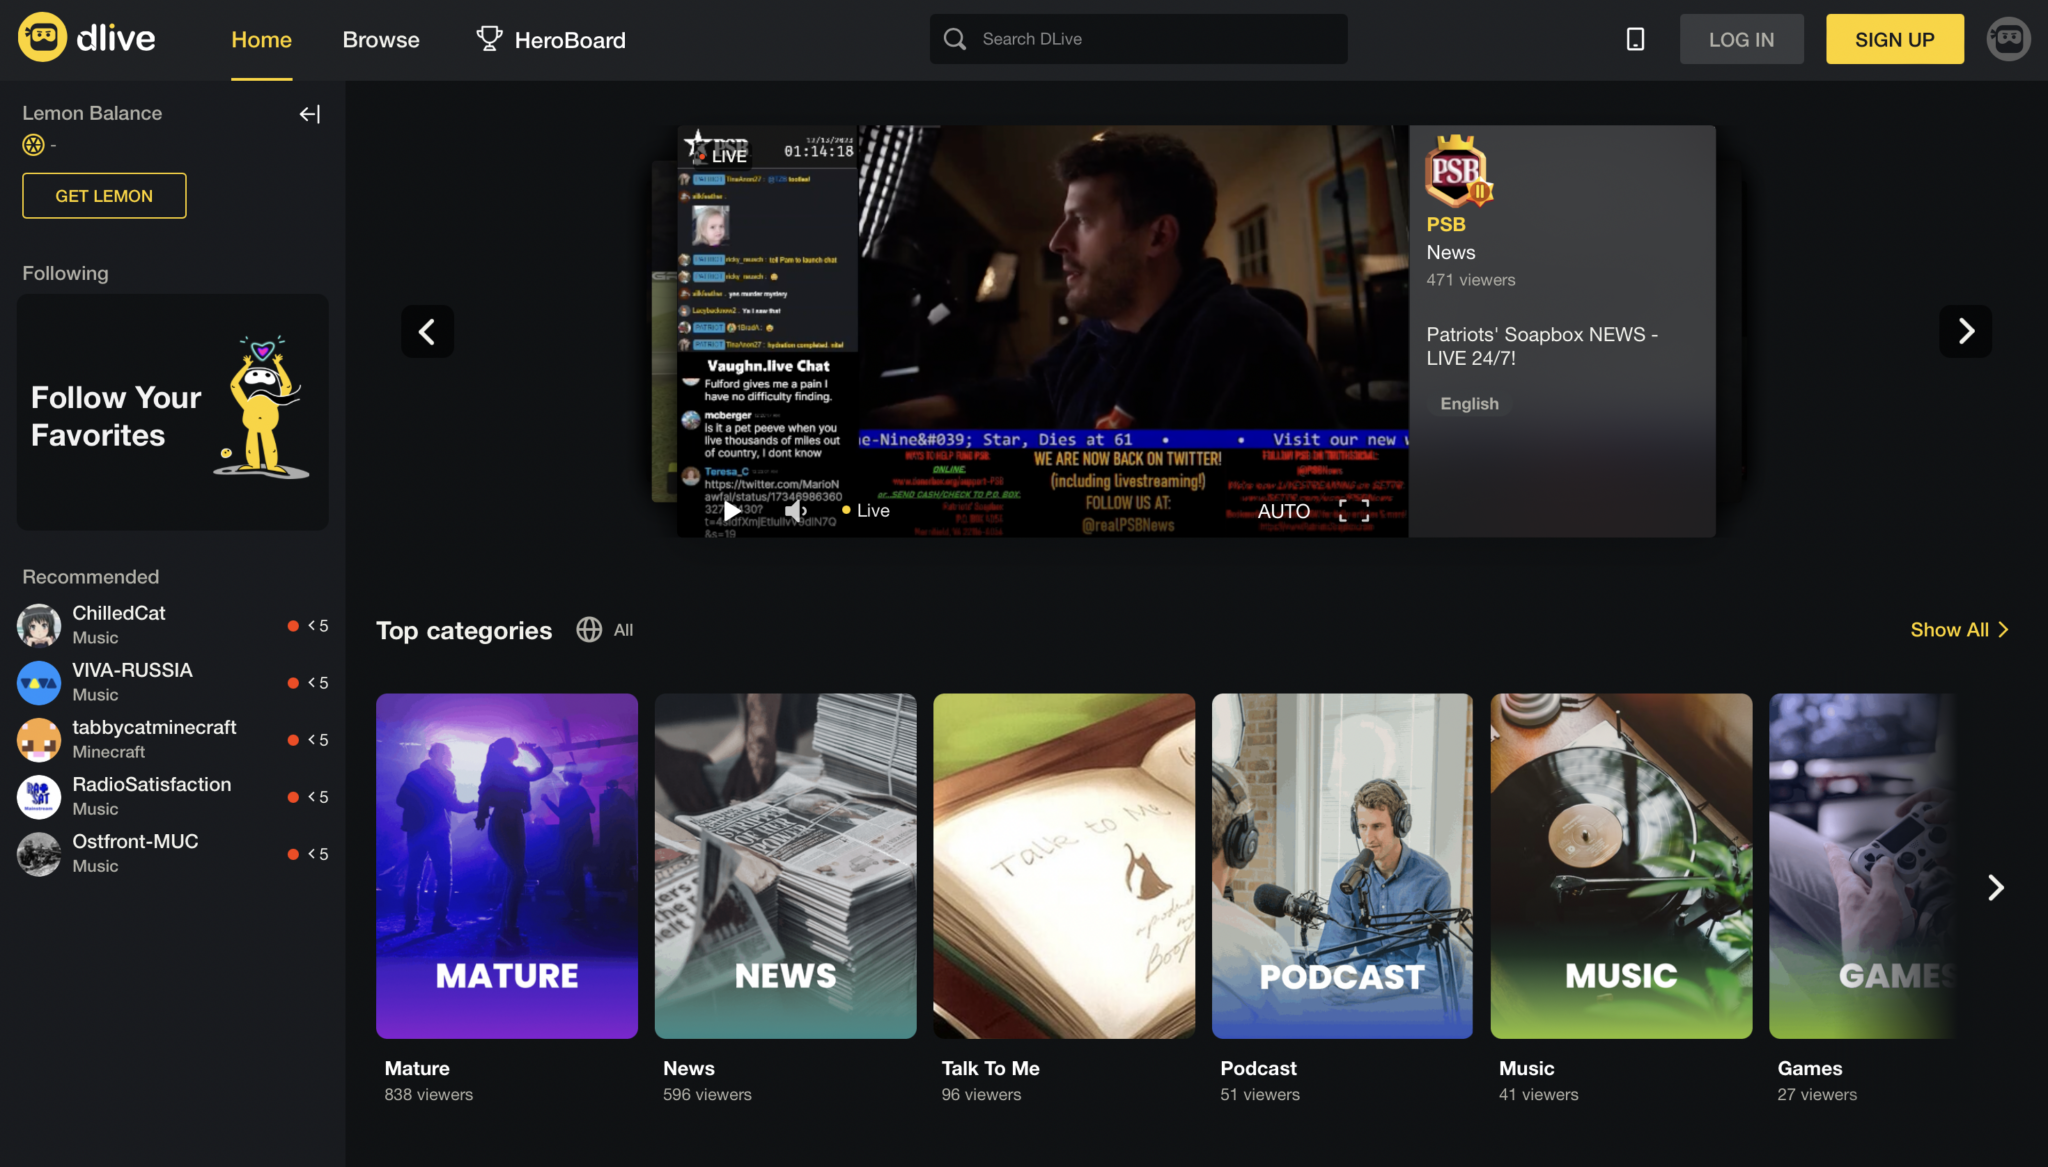Switch to the Browse tab
The image size is (2048, 1167).
pos(380,40)
